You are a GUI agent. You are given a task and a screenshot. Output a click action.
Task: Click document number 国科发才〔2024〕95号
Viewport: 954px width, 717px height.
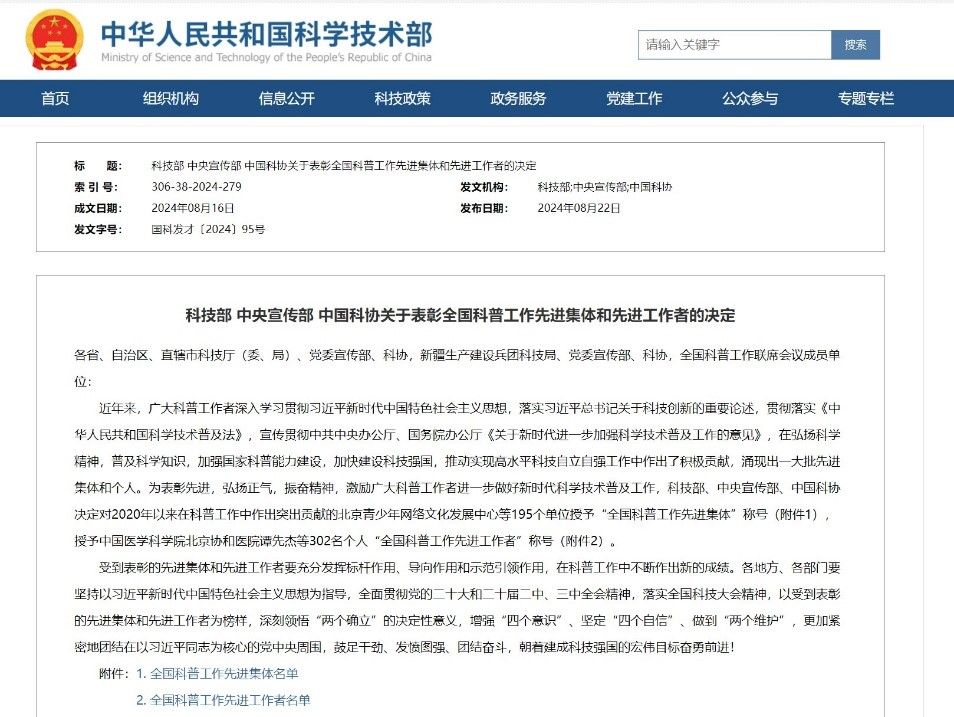(208, 229)
